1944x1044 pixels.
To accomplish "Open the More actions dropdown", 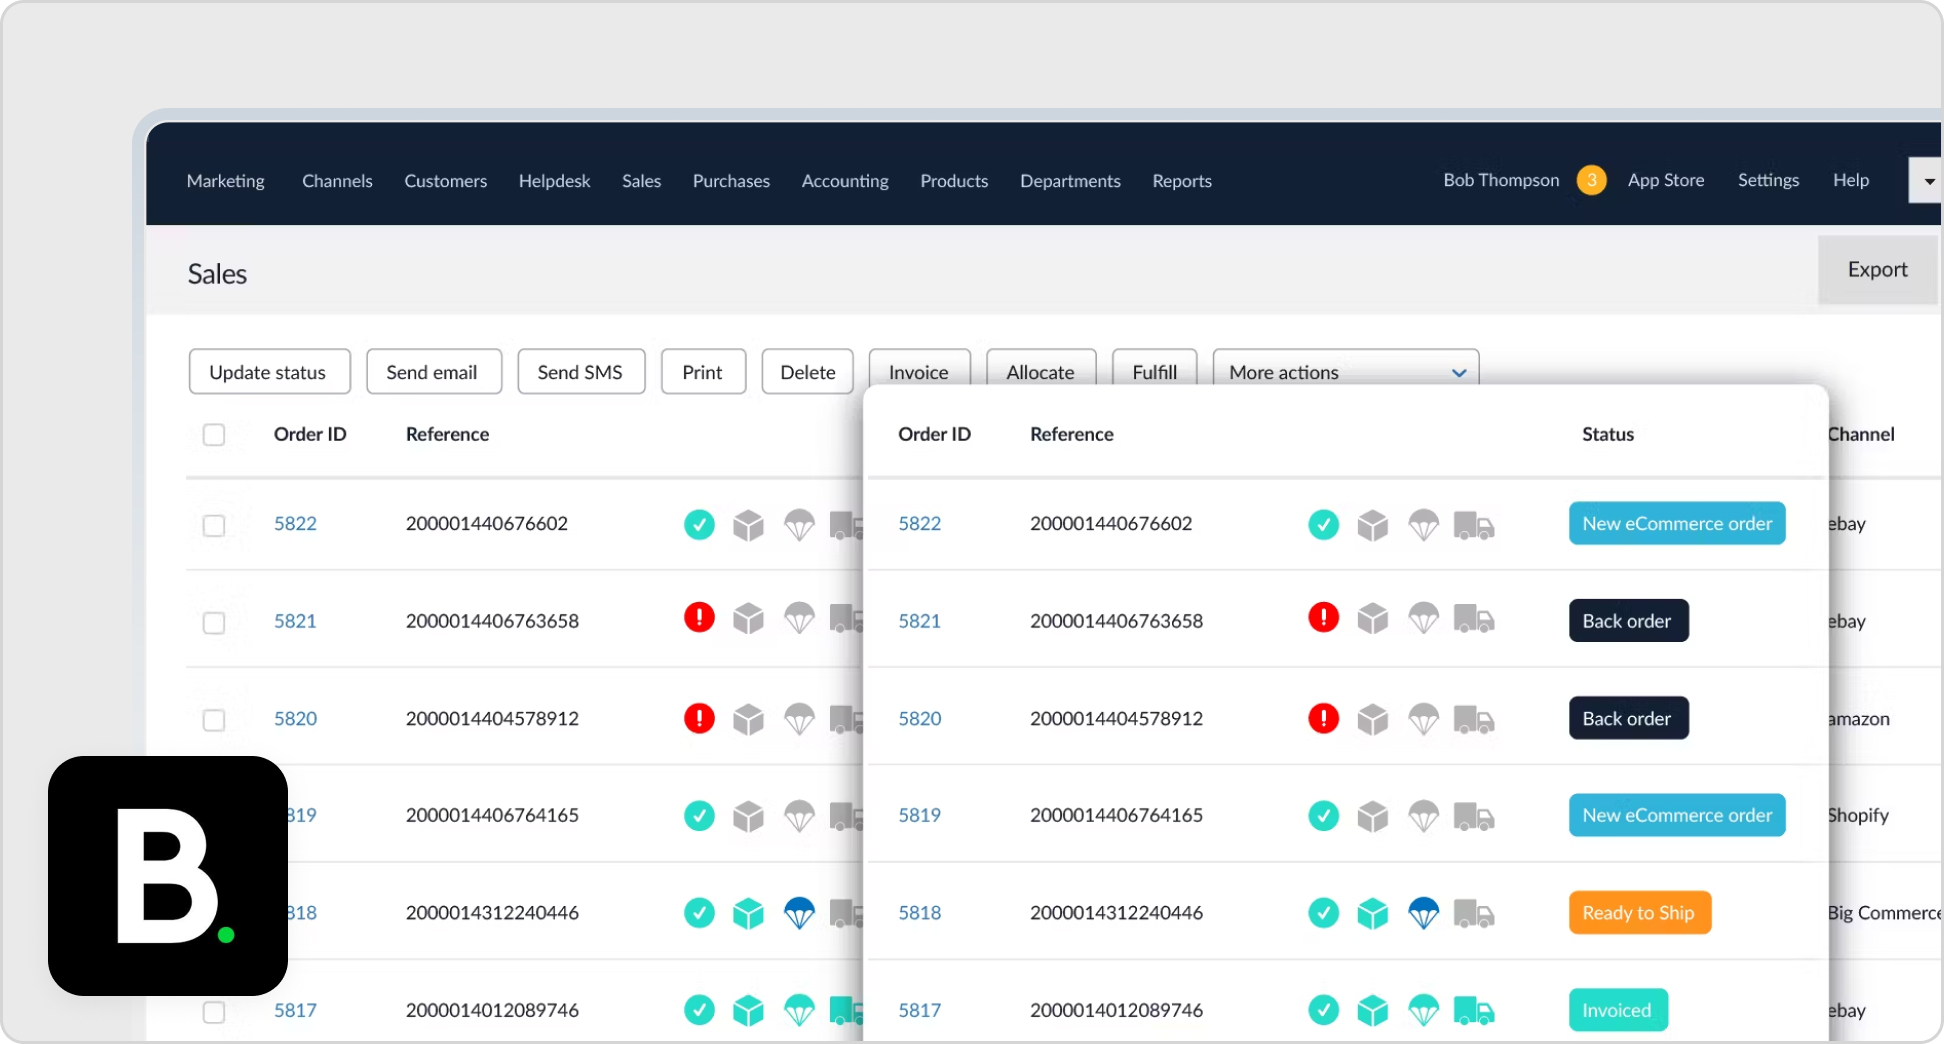I will click(x=1344, y=371).
